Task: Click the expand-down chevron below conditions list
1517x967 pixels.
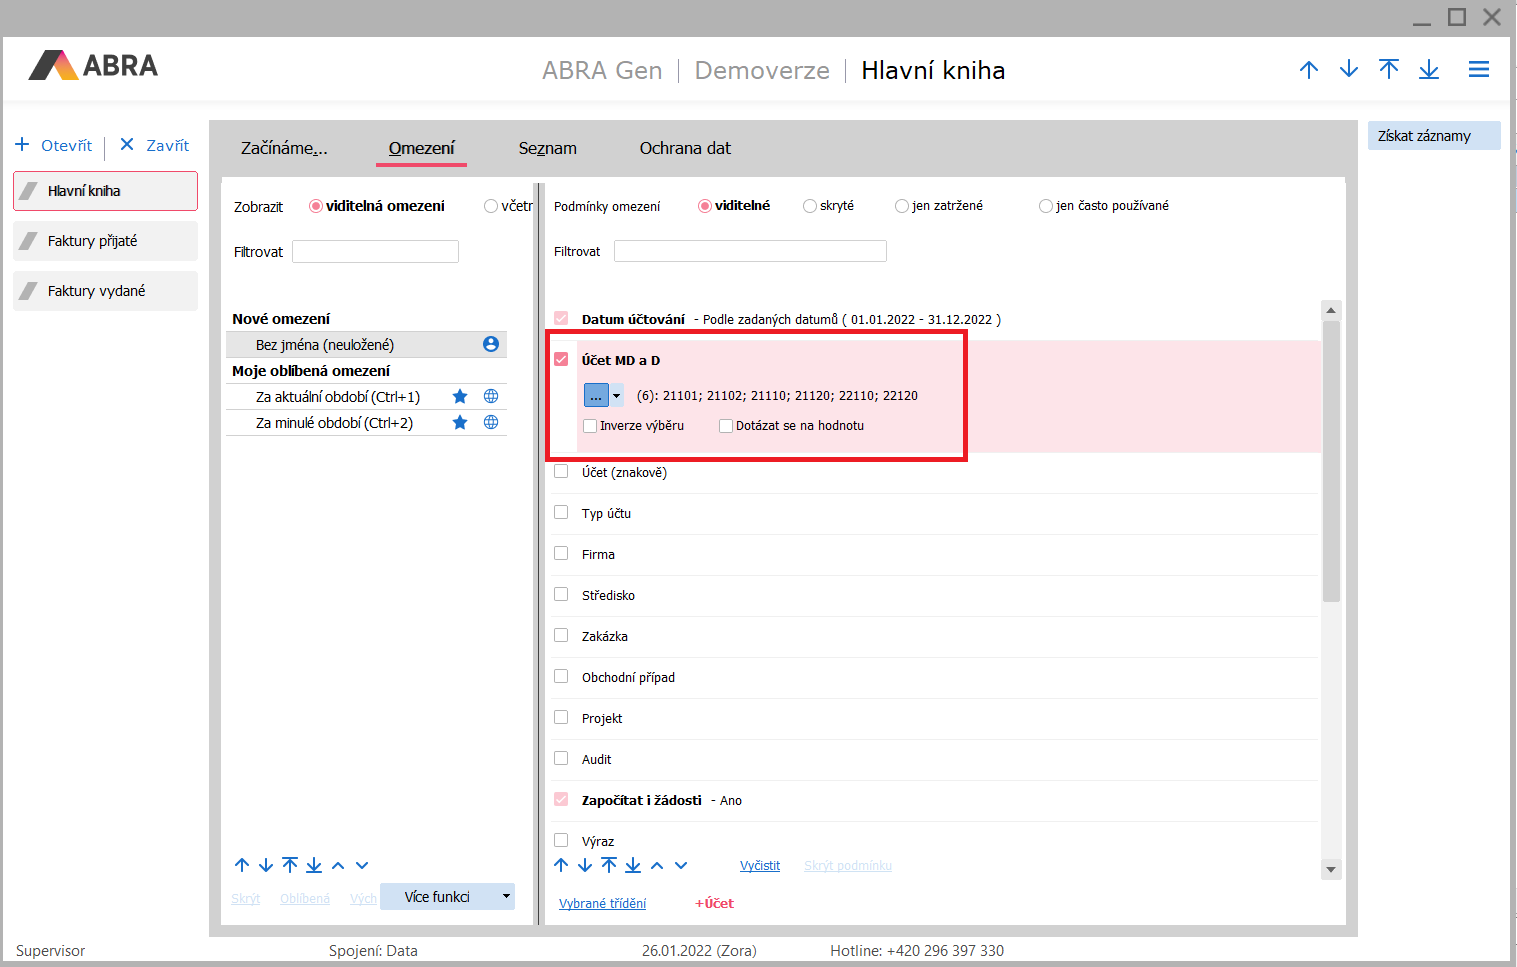Action: tap(681, 866)
